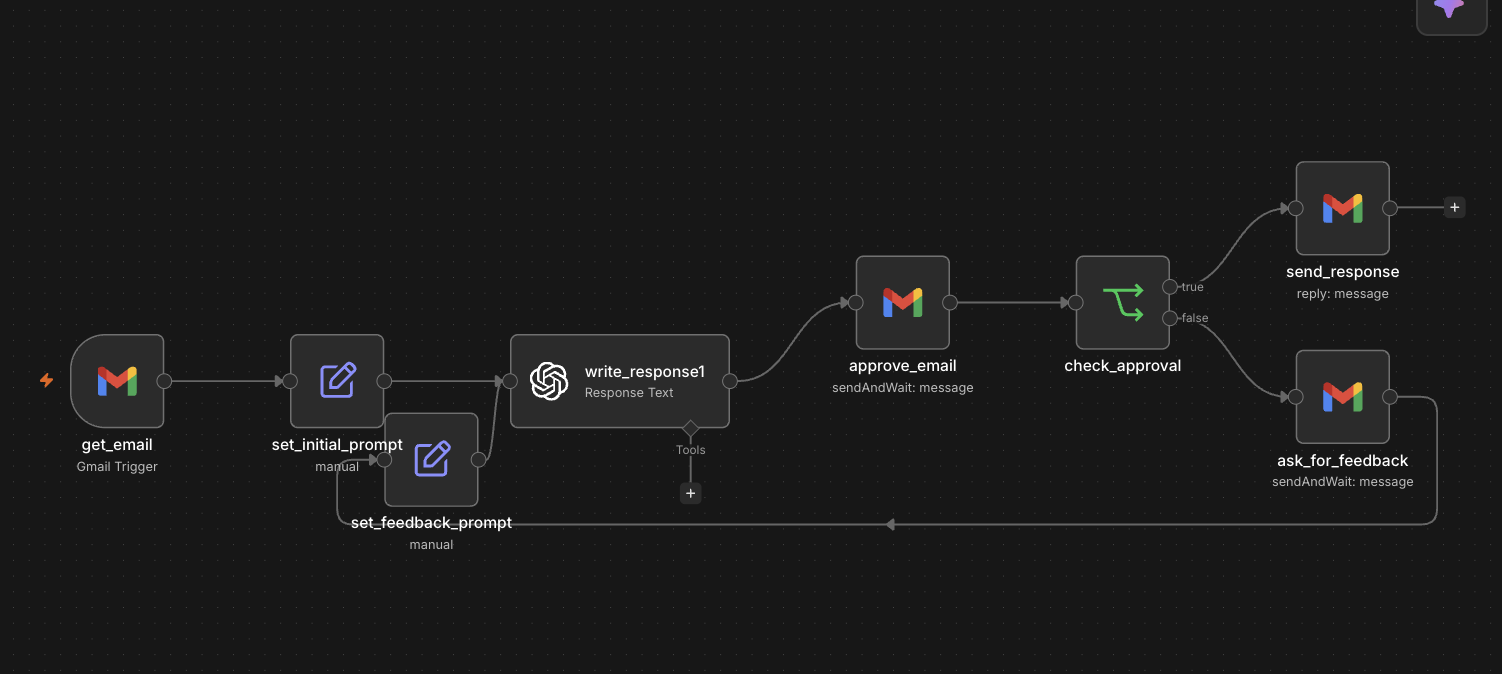Click the 'Response Text' subtitle in write_response1
The width and height of the screenshot is (1502, 674).
click(x=629, y=393)
